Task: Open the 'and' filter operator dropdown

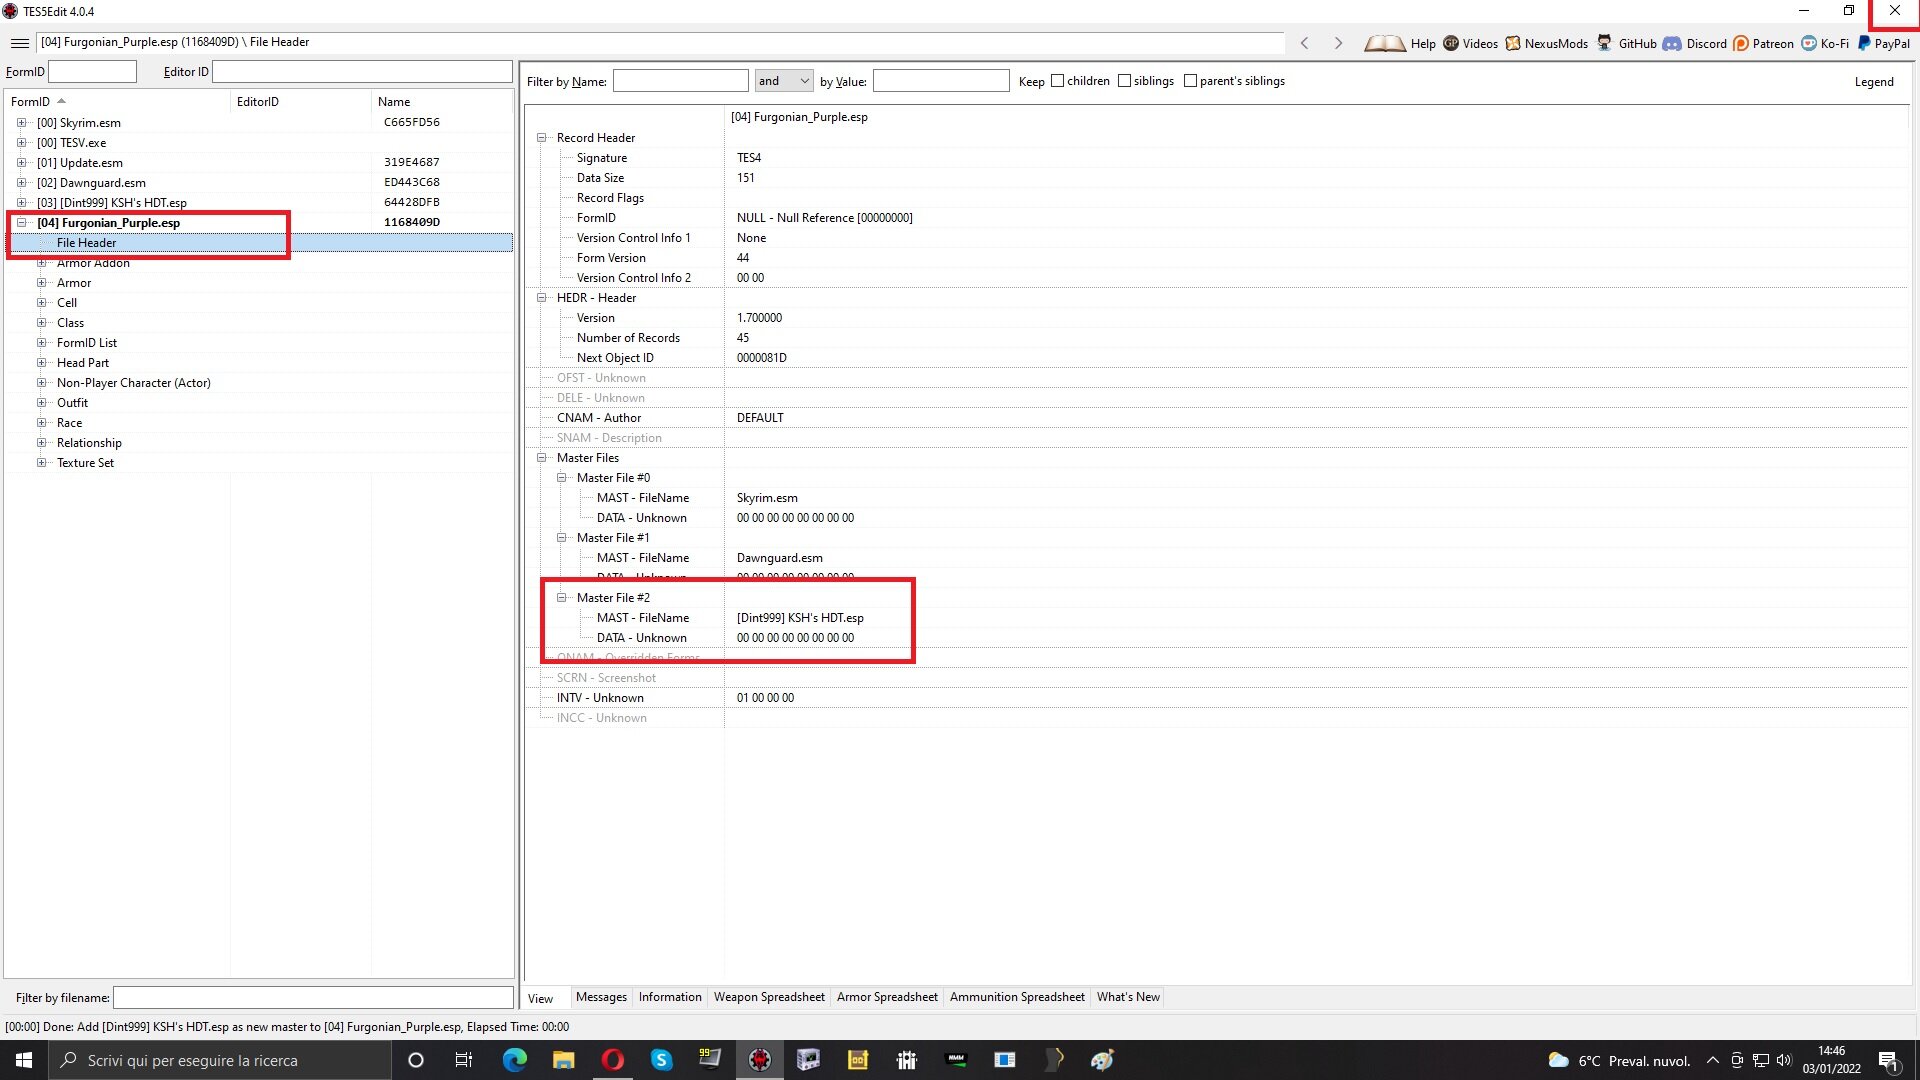Action: point(784,81)
